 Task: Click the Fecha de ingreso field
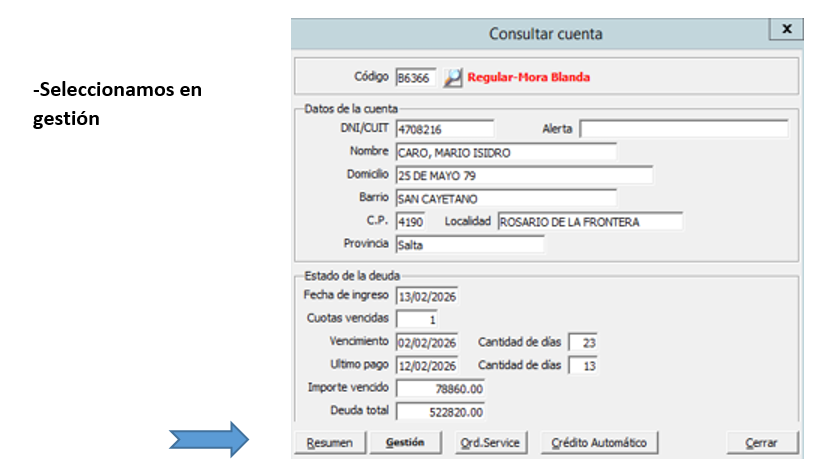(427, 296)
